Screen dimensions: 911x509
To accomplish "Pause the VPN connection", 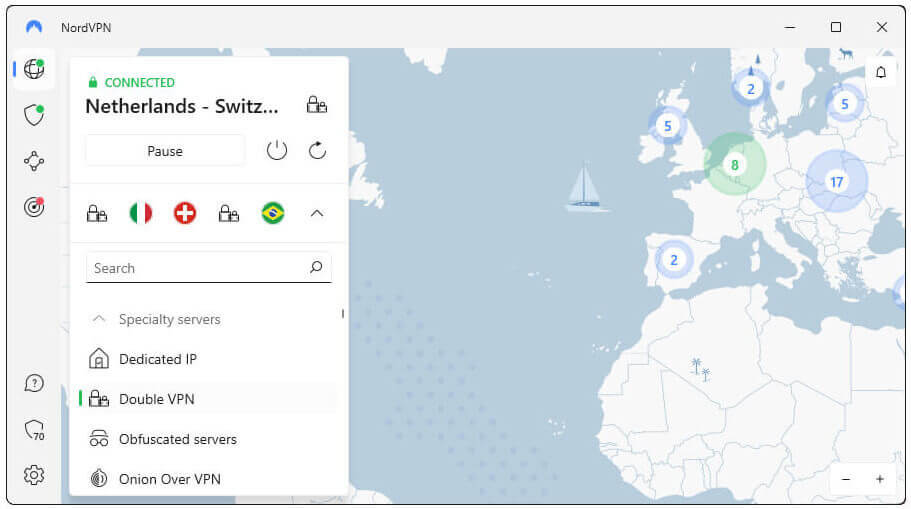I will coord(165,151).
